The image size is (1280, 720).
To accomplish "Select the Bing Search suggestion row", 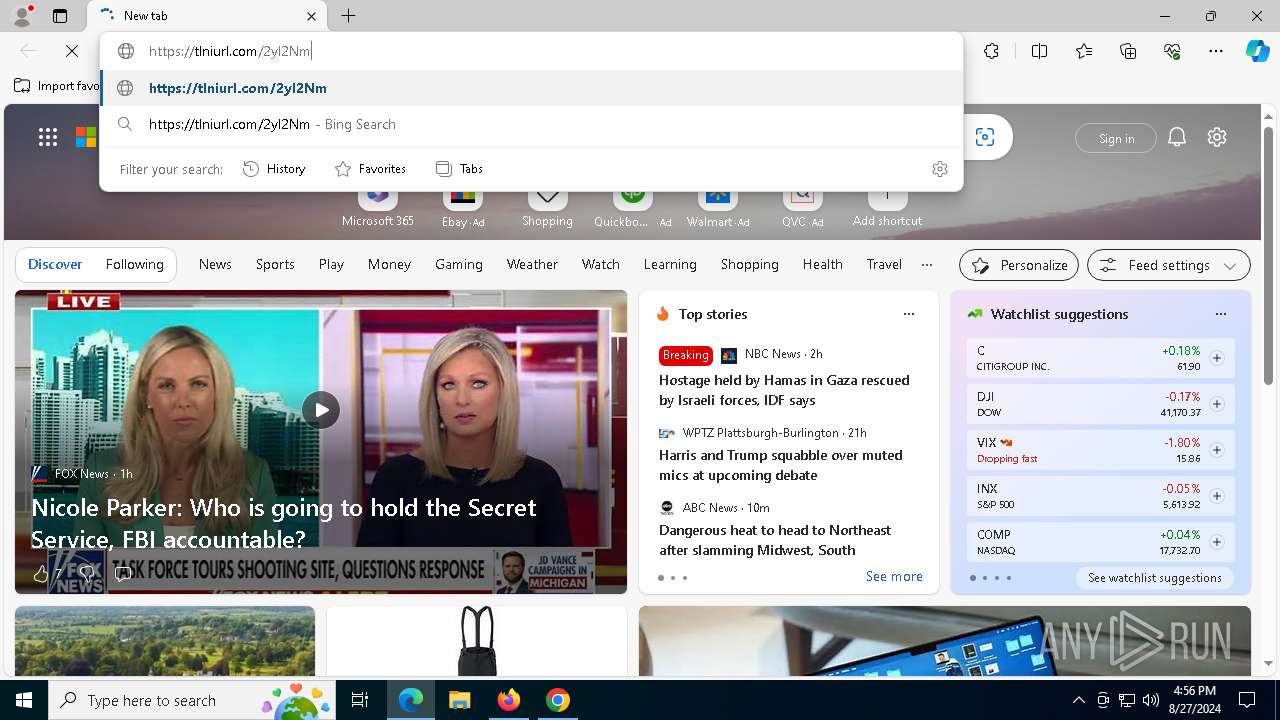I will (531, 124).
